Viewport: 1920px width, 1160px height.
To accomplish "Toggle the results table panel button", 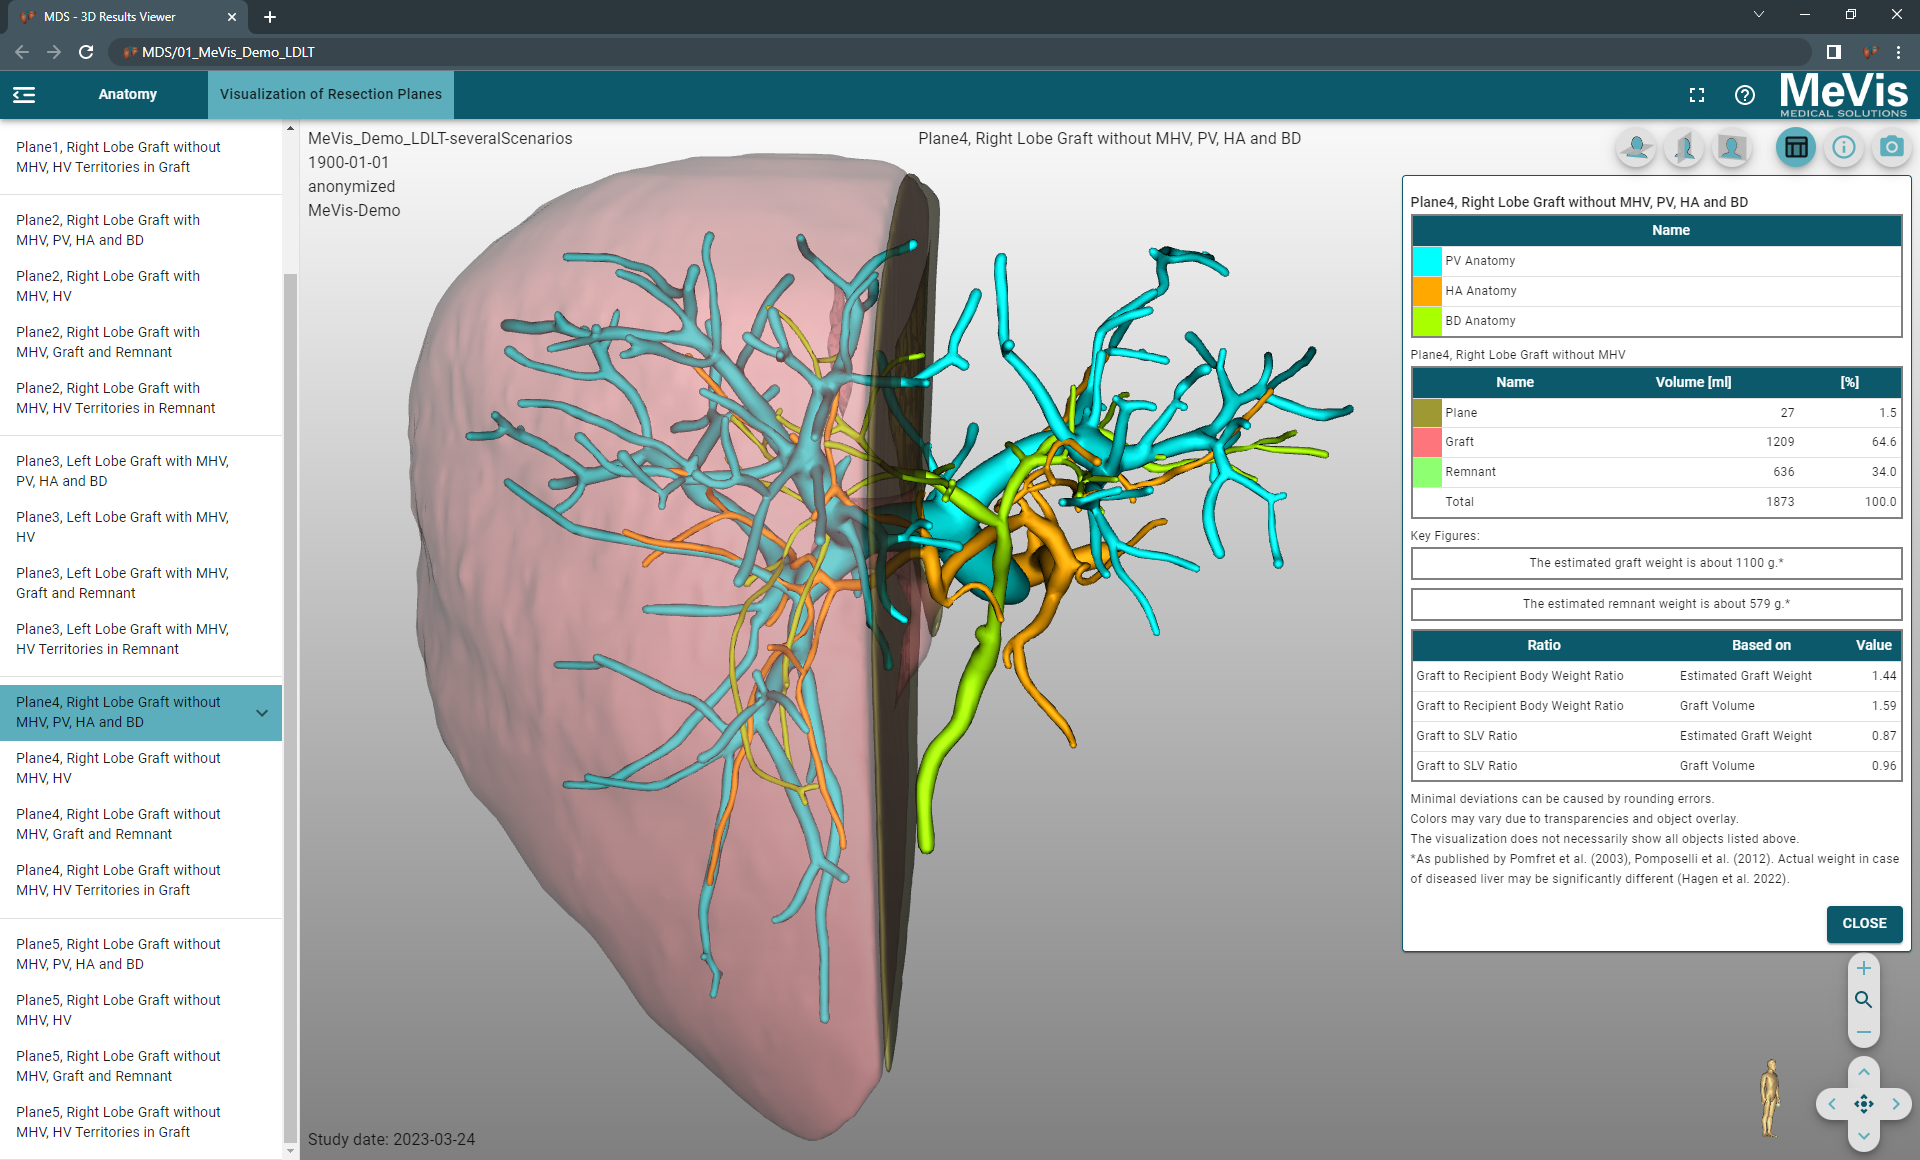I will click(x=1796, y=148).
